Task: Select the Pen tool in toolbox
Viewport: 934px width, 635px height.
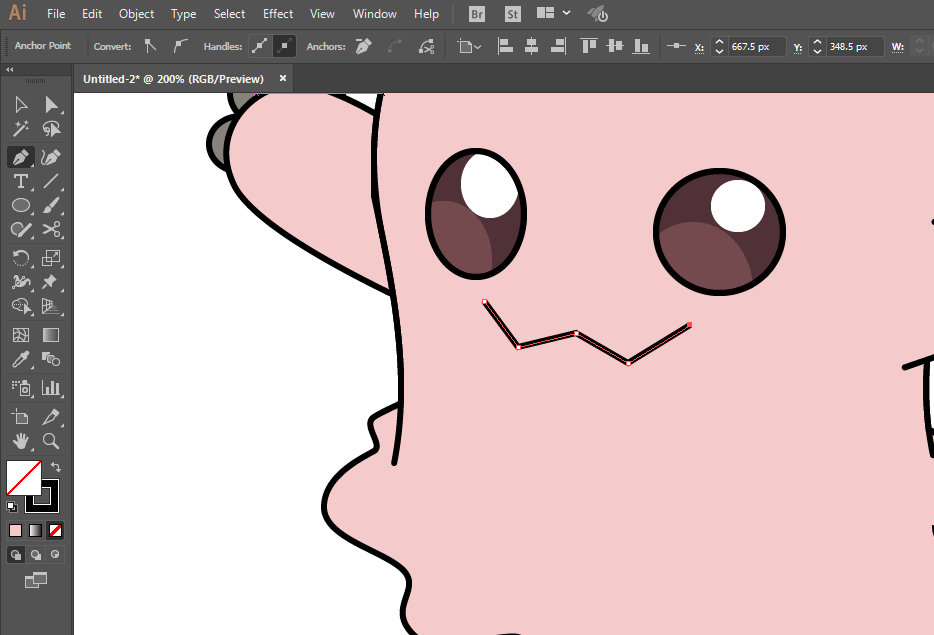Action: tap(21, 157)
